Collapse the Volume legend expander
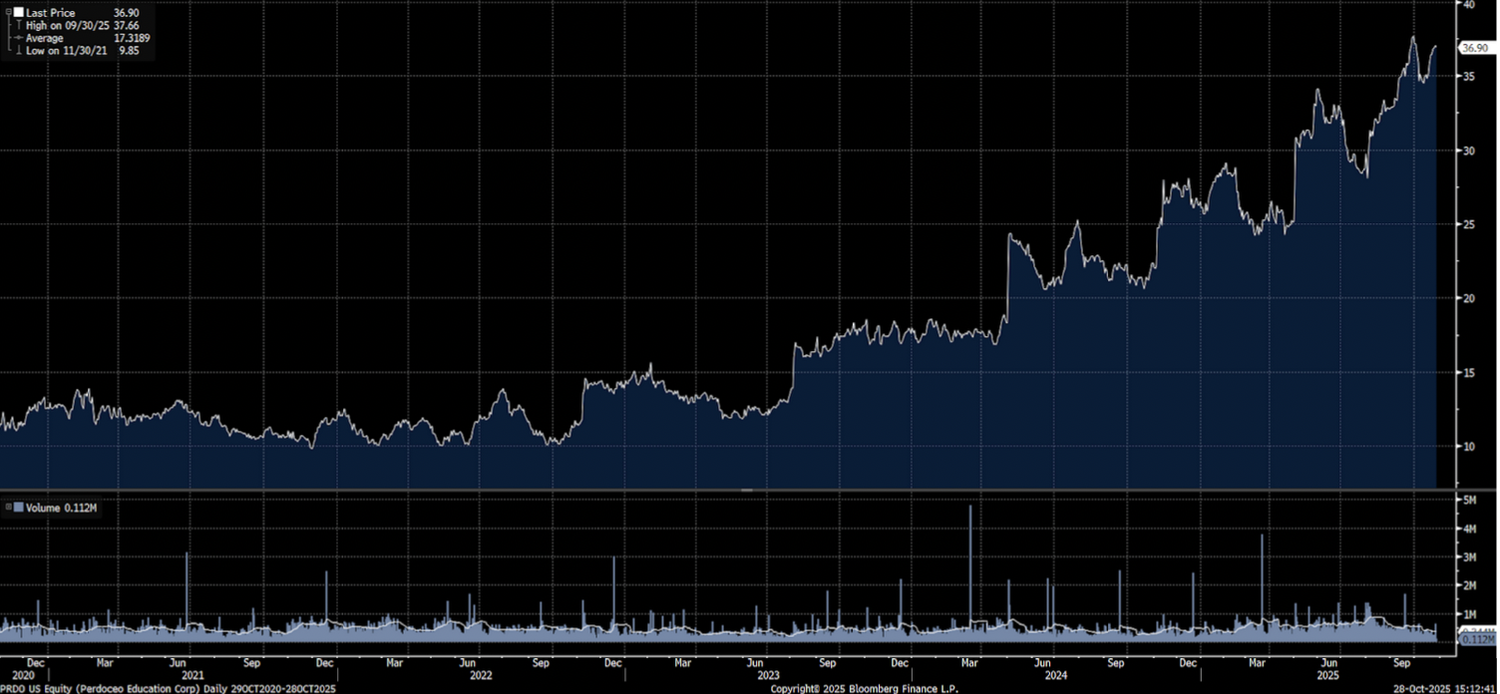Screen dimensions: 1500x694 tap(8, 507)
